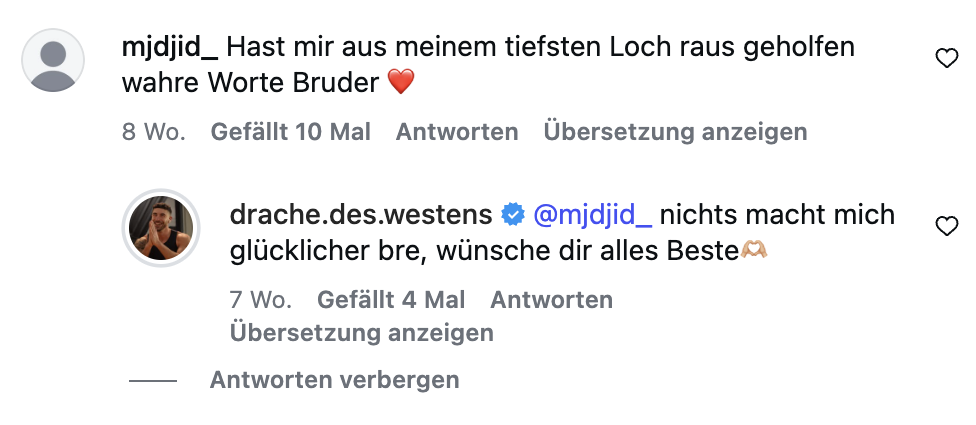Open the mjdjid_ username profile link
Viewport: 976px width, 425px height.
point(169,46)
